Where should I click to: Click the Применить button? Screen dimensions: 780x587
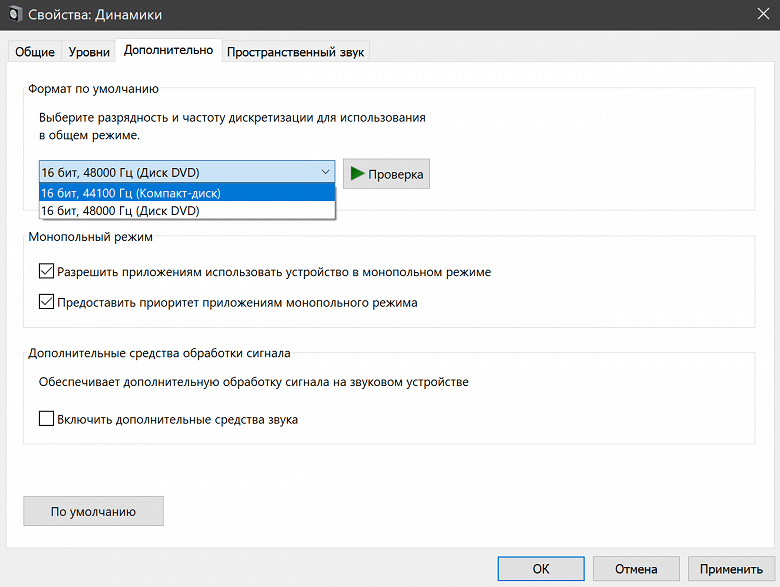pos(731,569)
